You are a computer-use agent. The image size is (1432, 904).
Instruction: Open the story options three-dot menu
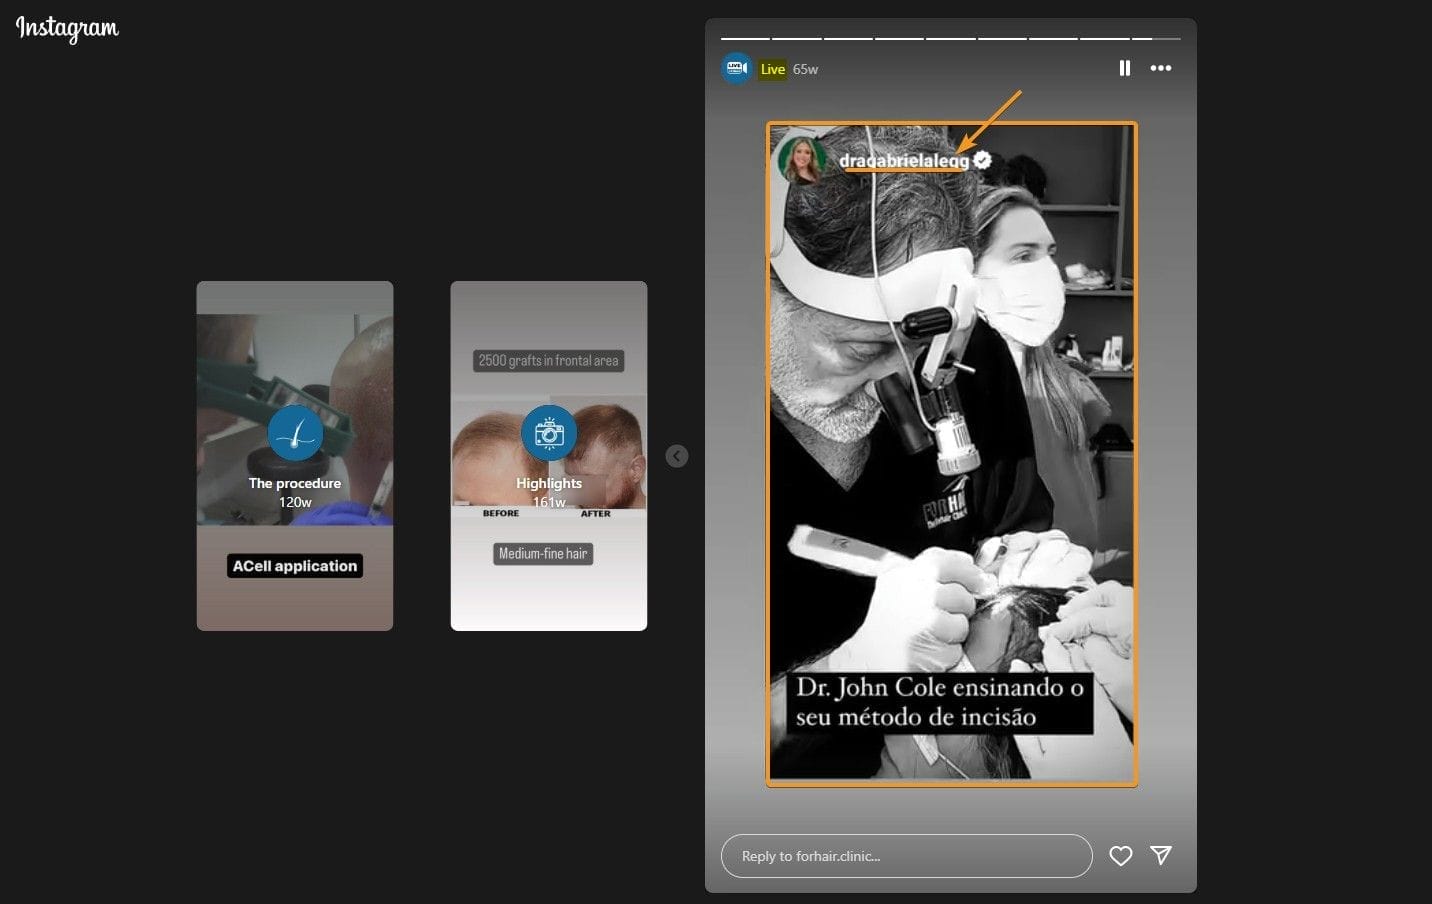(x=1161, y=68)
